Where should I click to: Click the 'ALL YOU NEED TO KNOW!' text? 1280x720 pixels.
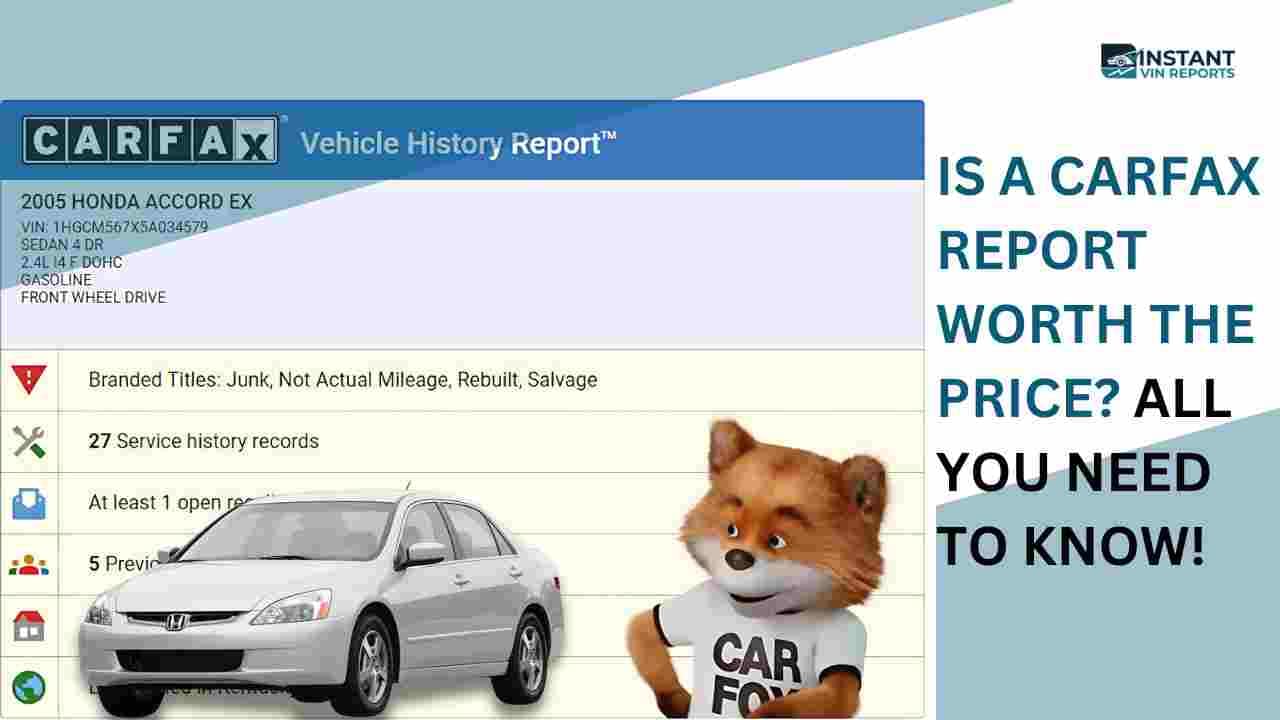[x=1085, y=472]
